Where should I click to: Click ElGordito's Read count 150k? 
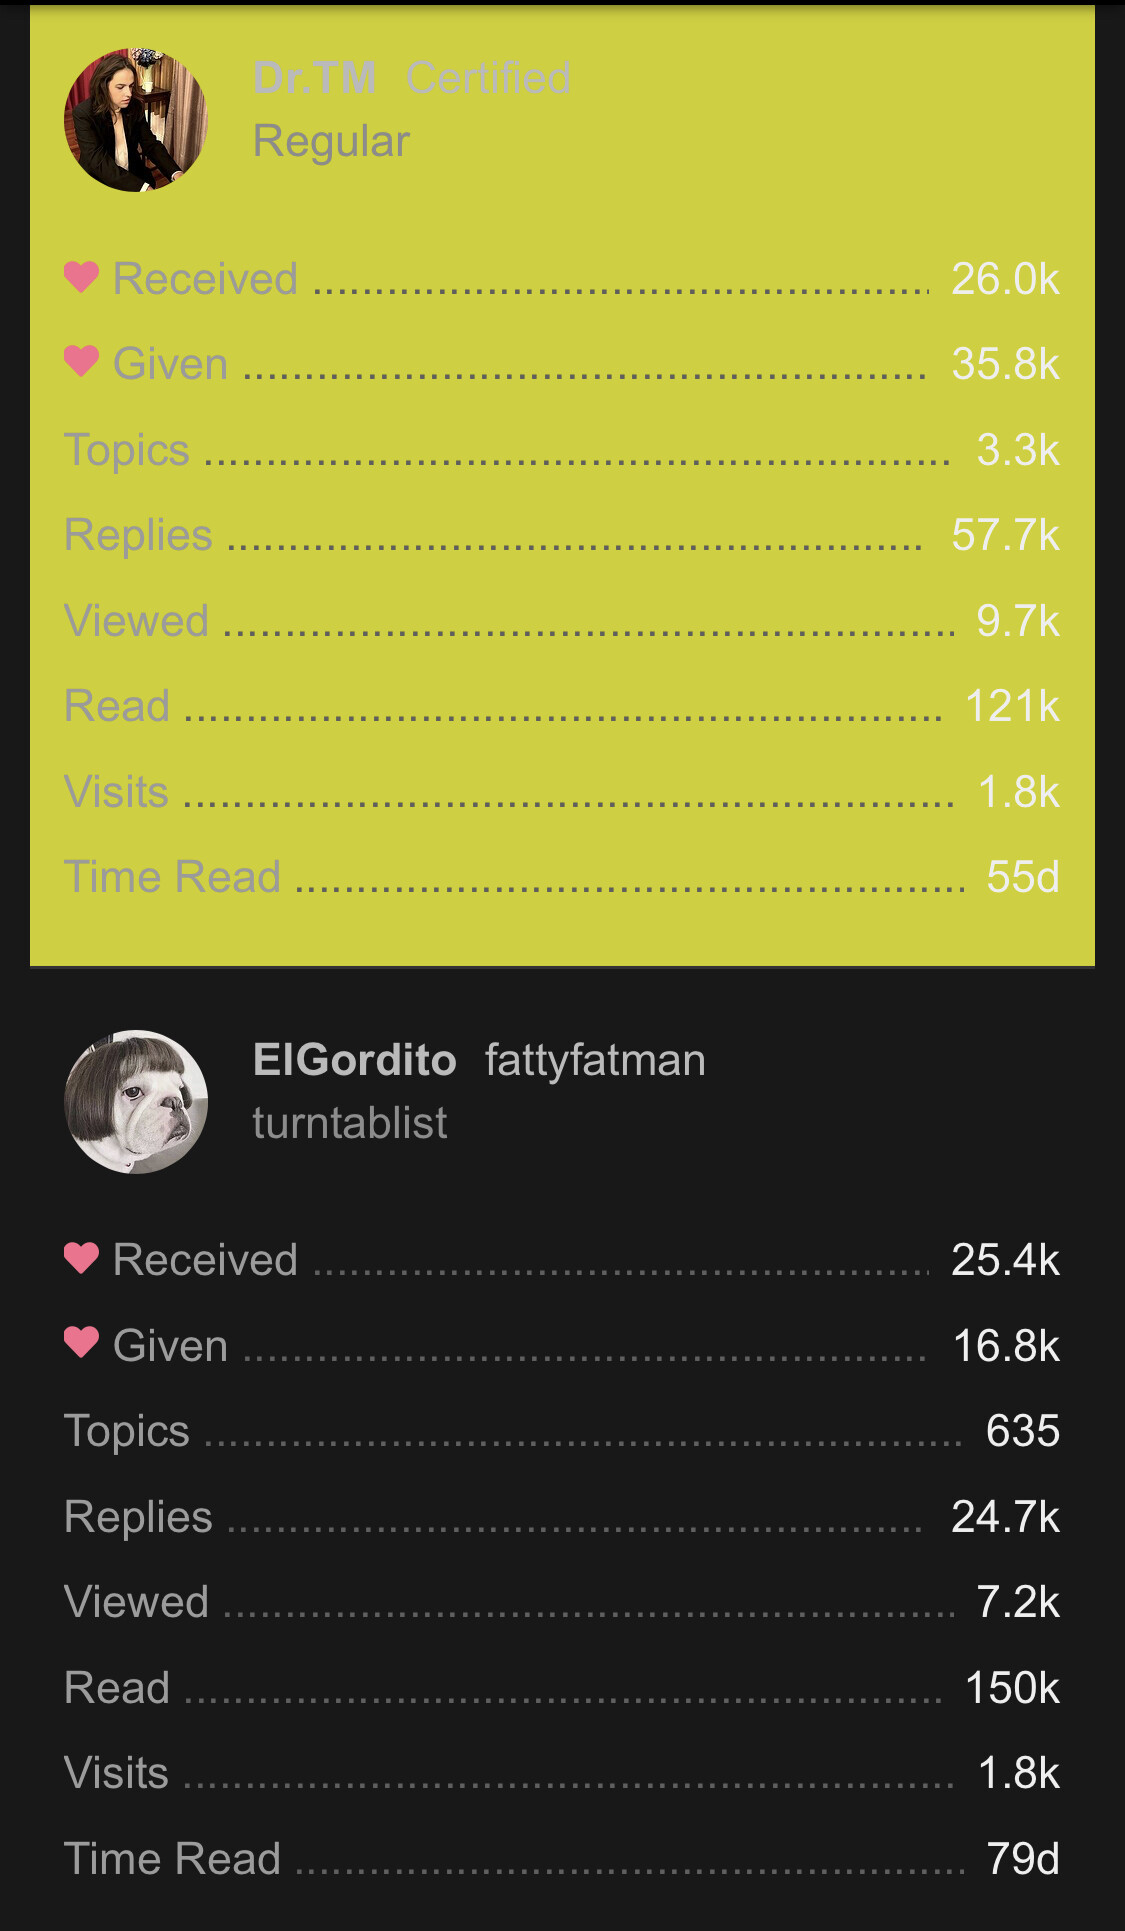coord(1012,1688)
